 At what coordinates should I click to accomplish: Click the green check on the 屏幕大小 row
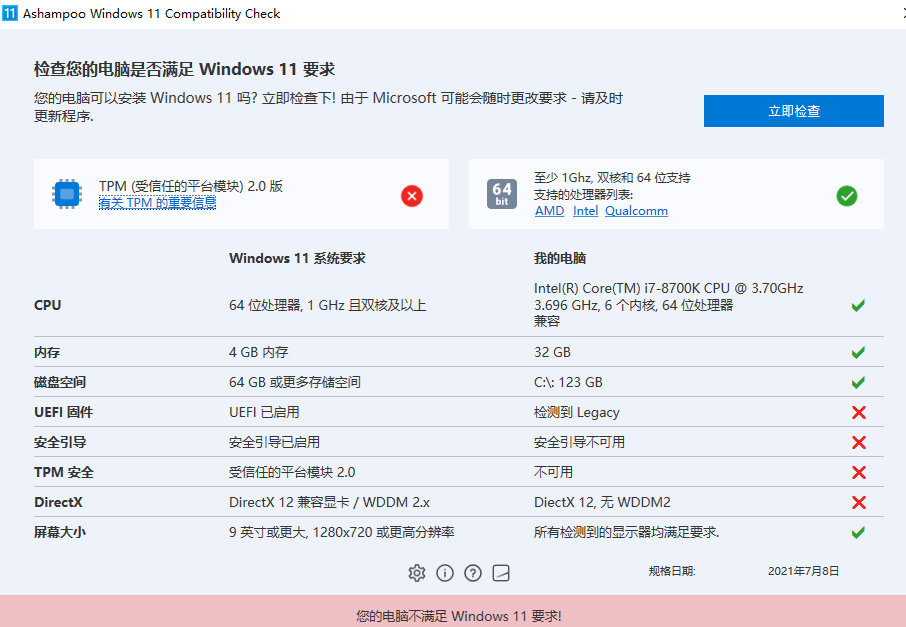click(x=857, y=532)
